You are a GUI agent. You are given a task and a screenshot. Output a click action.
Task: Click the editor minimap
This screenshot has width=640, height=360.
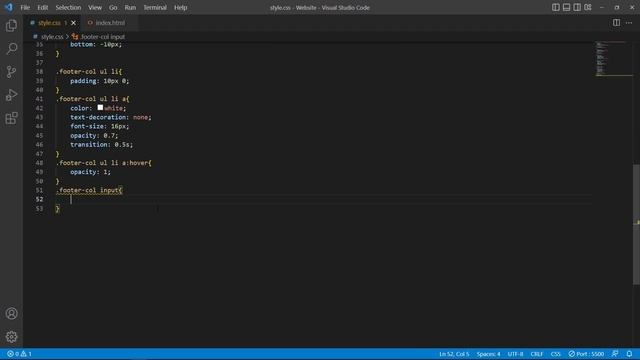coord(613,59)
